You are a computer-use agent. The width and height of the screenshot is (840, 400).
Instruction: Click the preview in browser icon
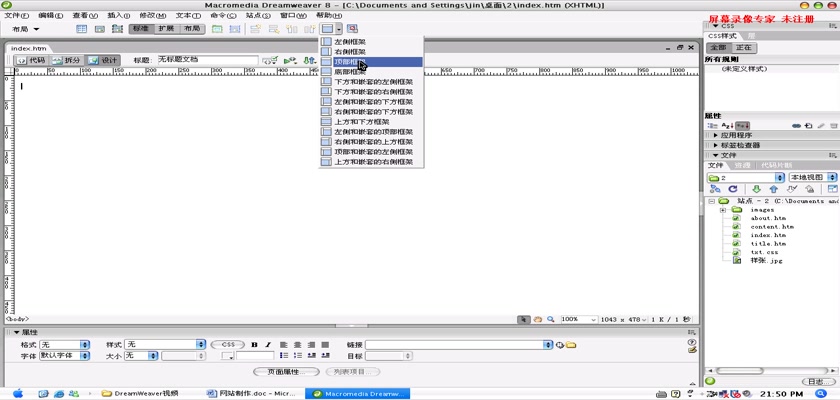tap(290, 61)
